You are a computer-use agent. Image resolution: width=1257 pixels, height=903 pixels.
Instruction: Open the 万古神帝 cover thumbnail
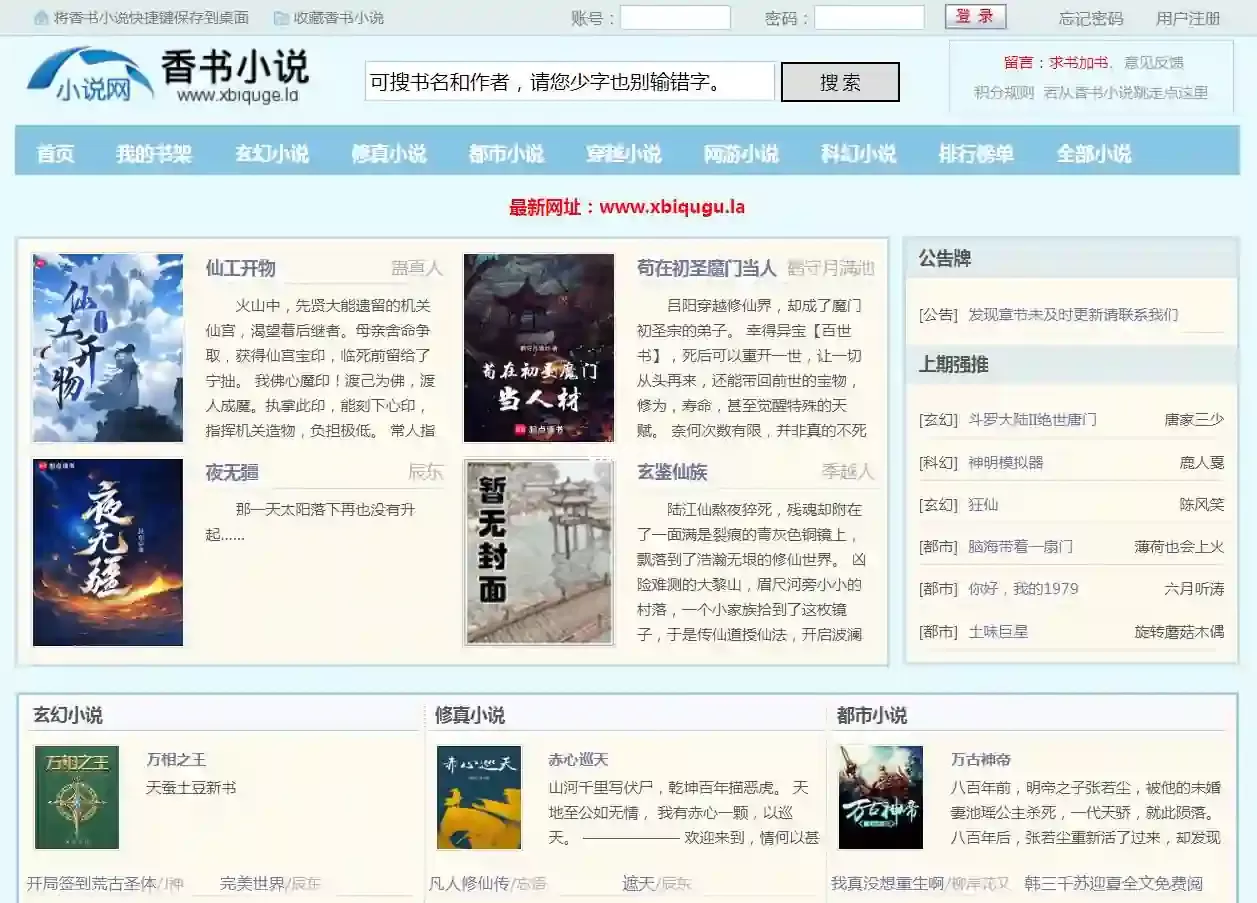881,798
